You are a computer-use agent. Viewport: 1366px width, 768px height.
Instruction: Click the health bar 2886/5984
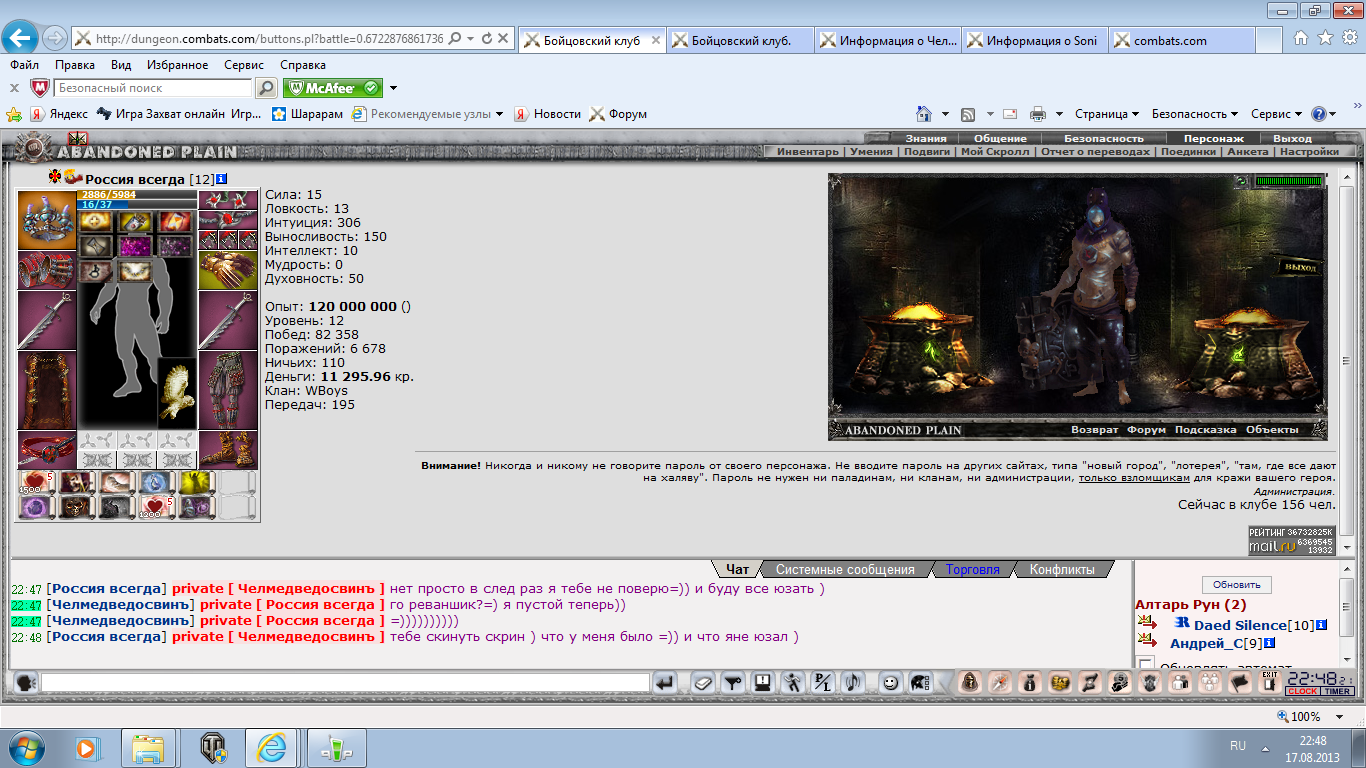point(137,194)
